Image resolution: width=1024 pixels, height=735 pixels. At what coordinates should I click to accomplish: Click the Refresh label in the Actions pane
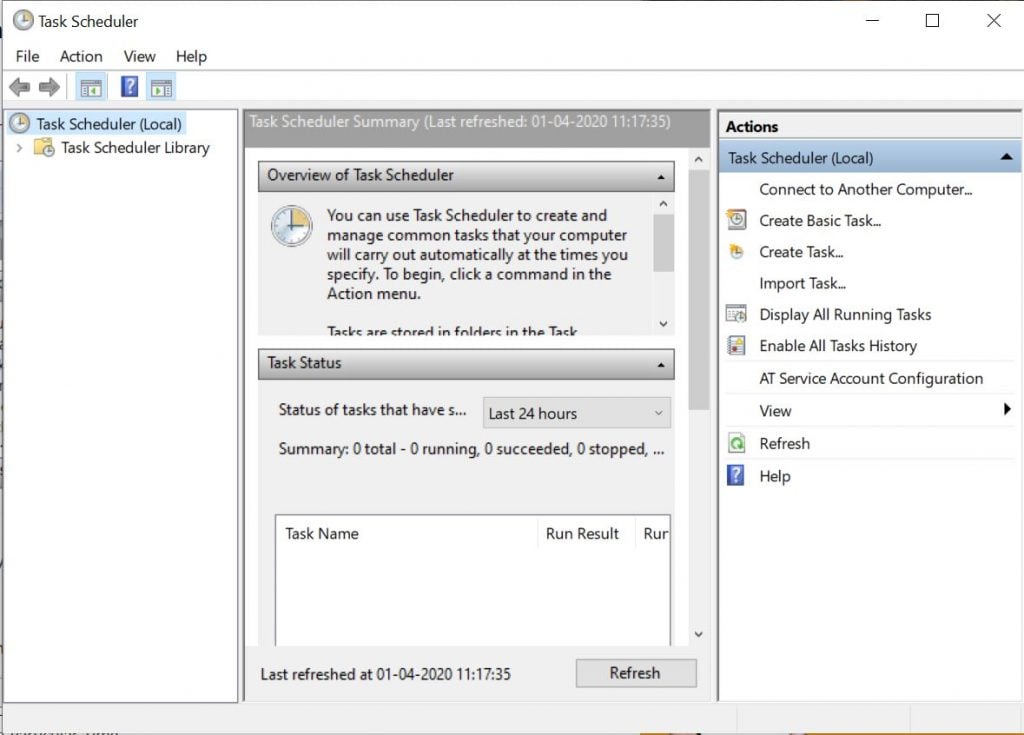(x=784, y=444)
